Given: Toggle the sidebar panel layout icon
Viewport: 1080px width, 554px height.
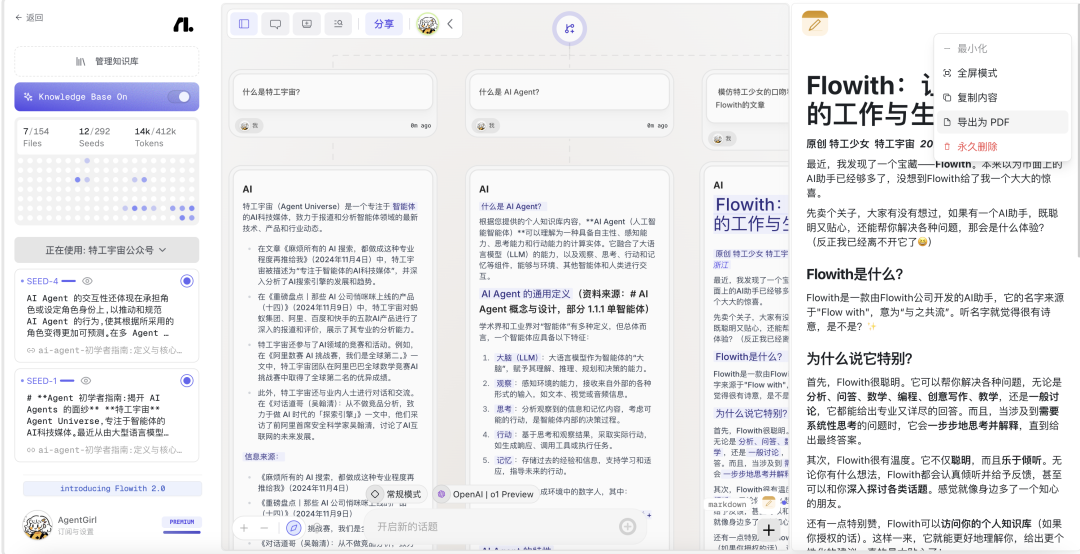Looking at the screenshot, I should [244, 24].
